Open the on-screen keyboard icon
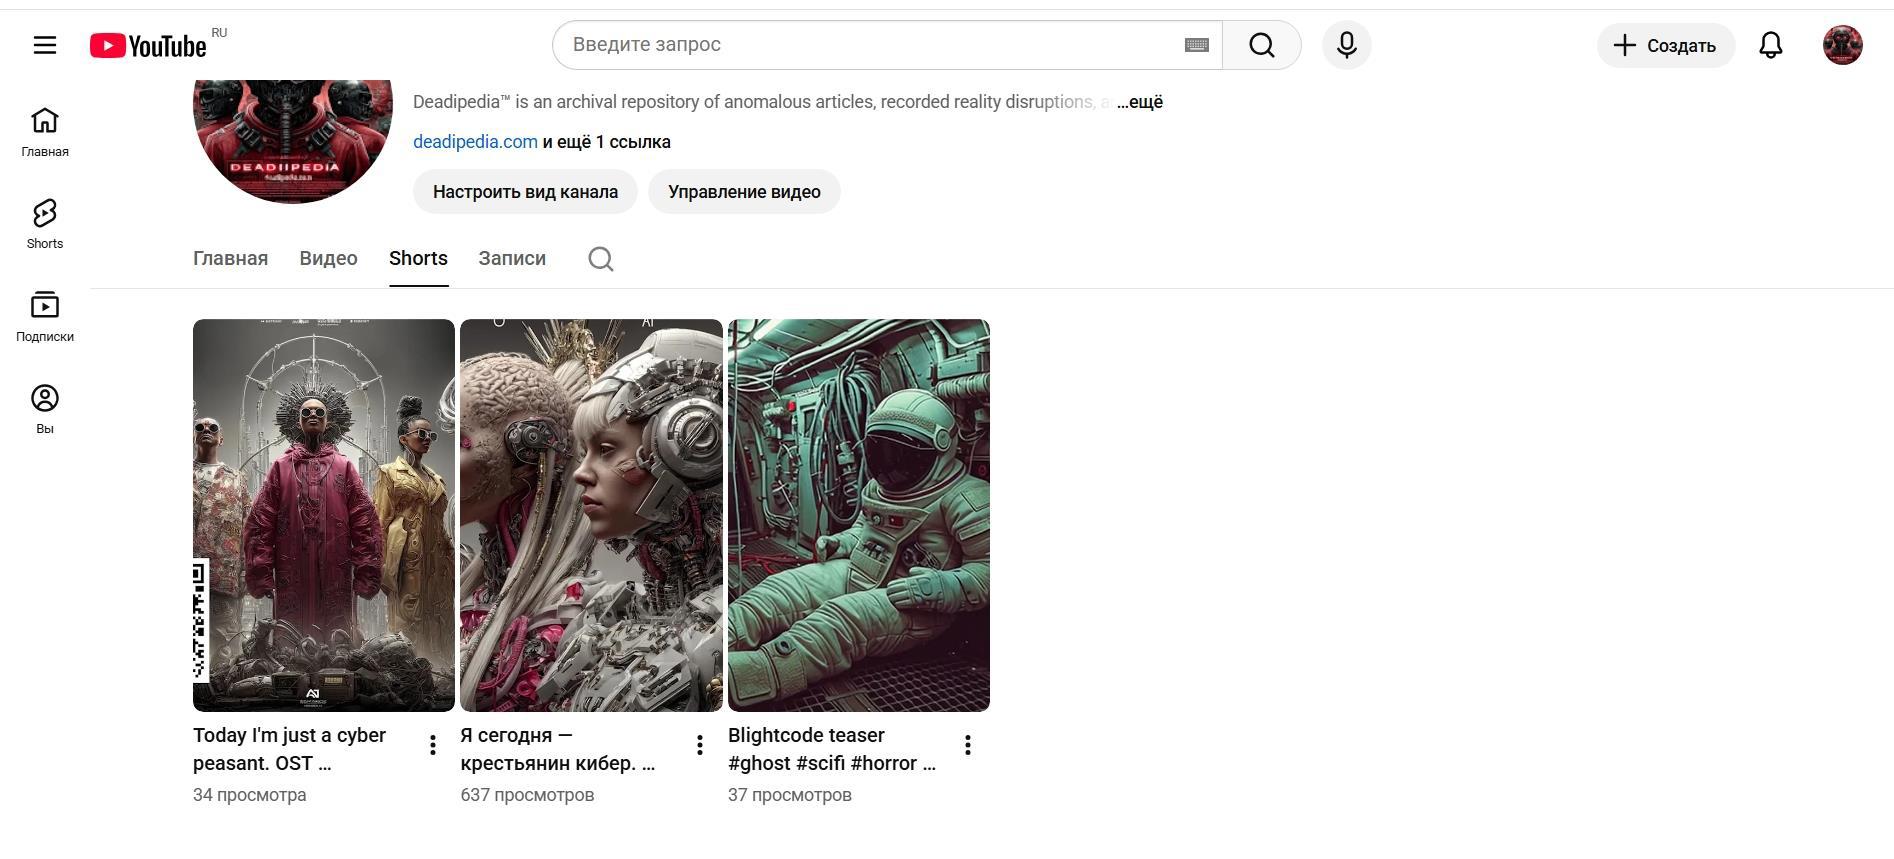The height and width of the screenshot is (859, 1894). 1196,45
